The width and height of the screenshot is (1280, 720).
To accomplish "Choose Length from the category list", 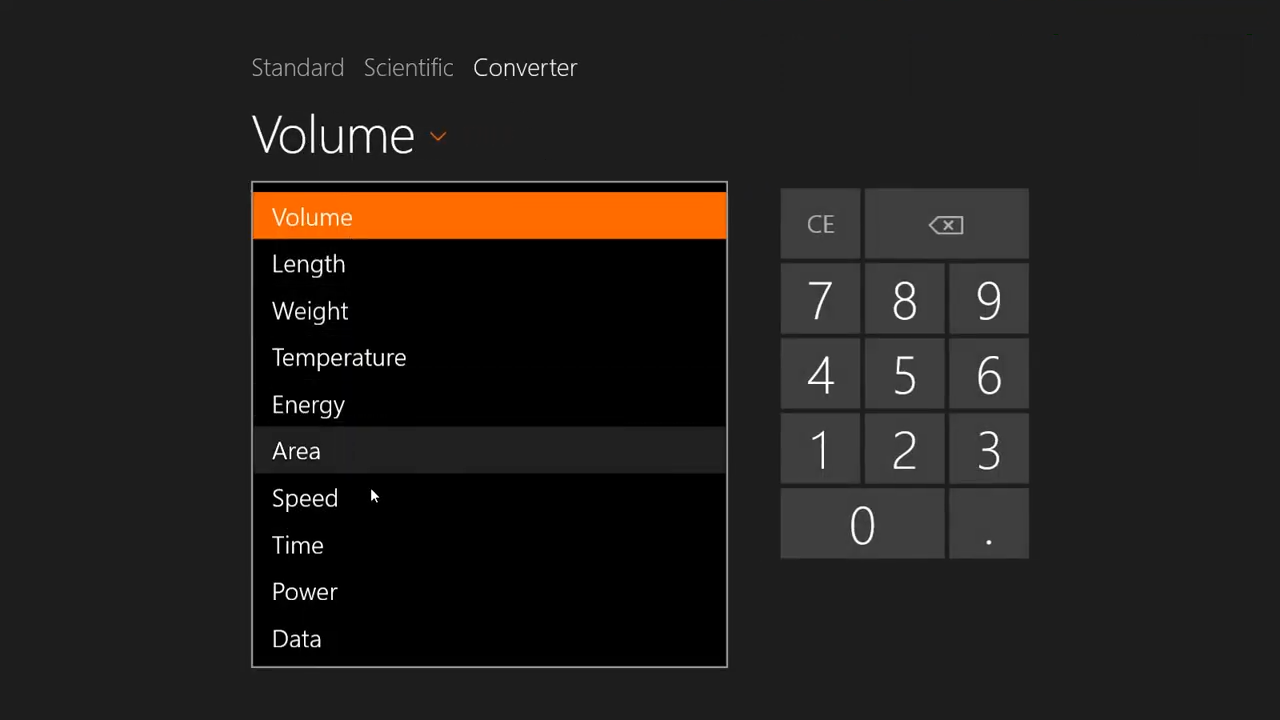I will coord(308,264).
